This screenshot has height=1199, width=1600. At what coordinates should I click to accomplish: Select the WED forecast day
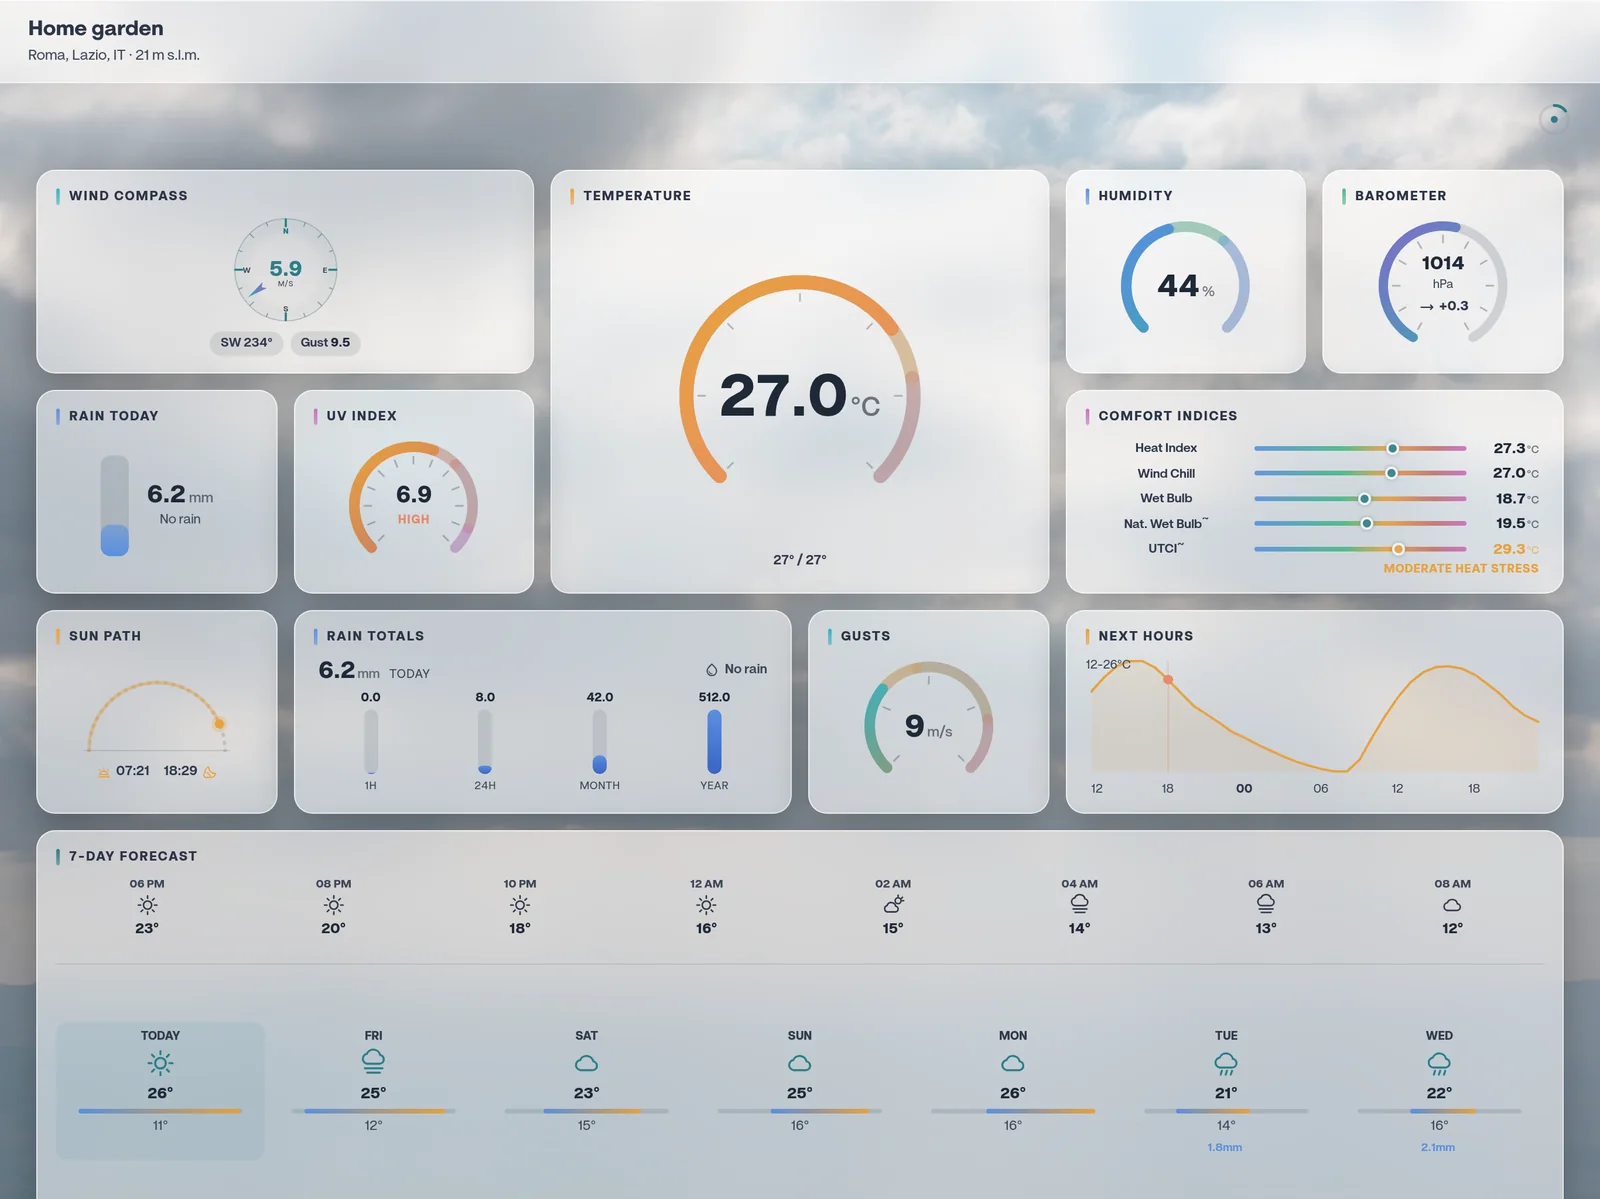(1439, 1090)
